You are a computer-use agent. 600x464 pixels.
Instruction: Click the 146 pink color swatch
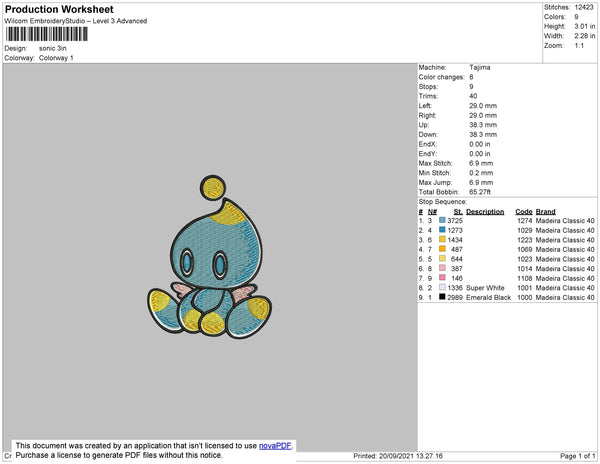(x=442, y=278)
